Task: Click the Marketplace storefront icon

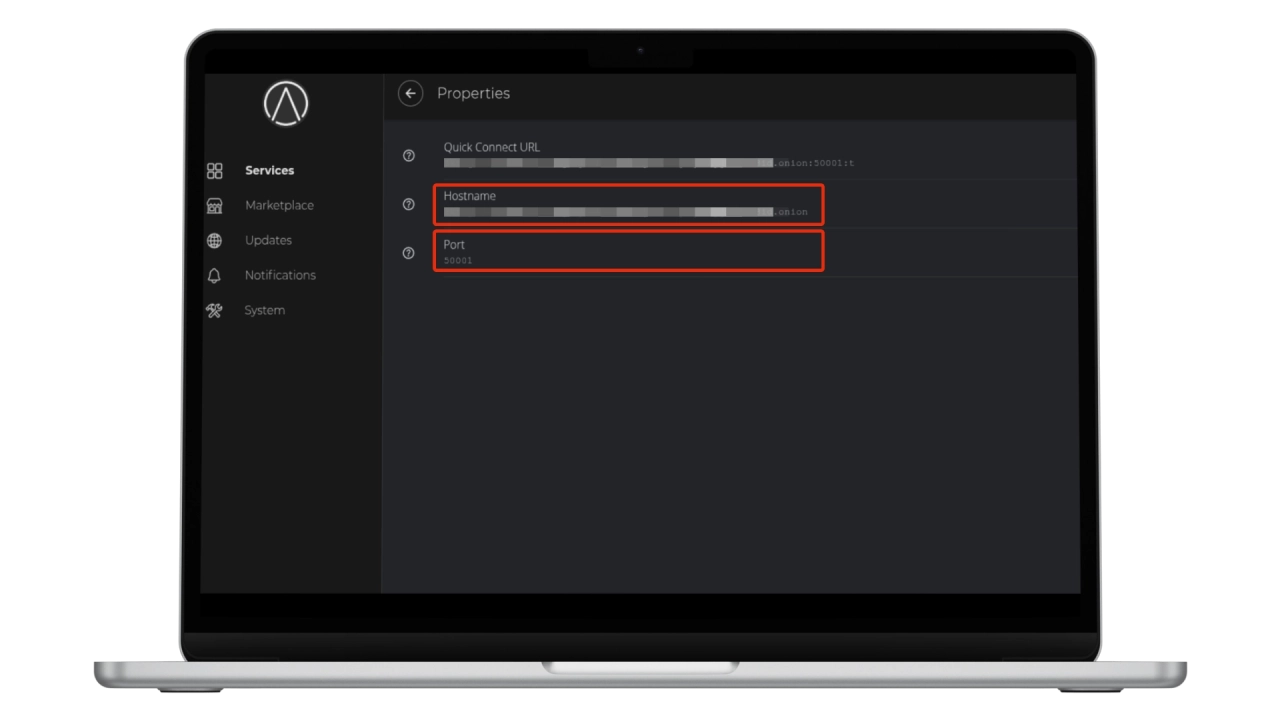Action: pos(214,206)
